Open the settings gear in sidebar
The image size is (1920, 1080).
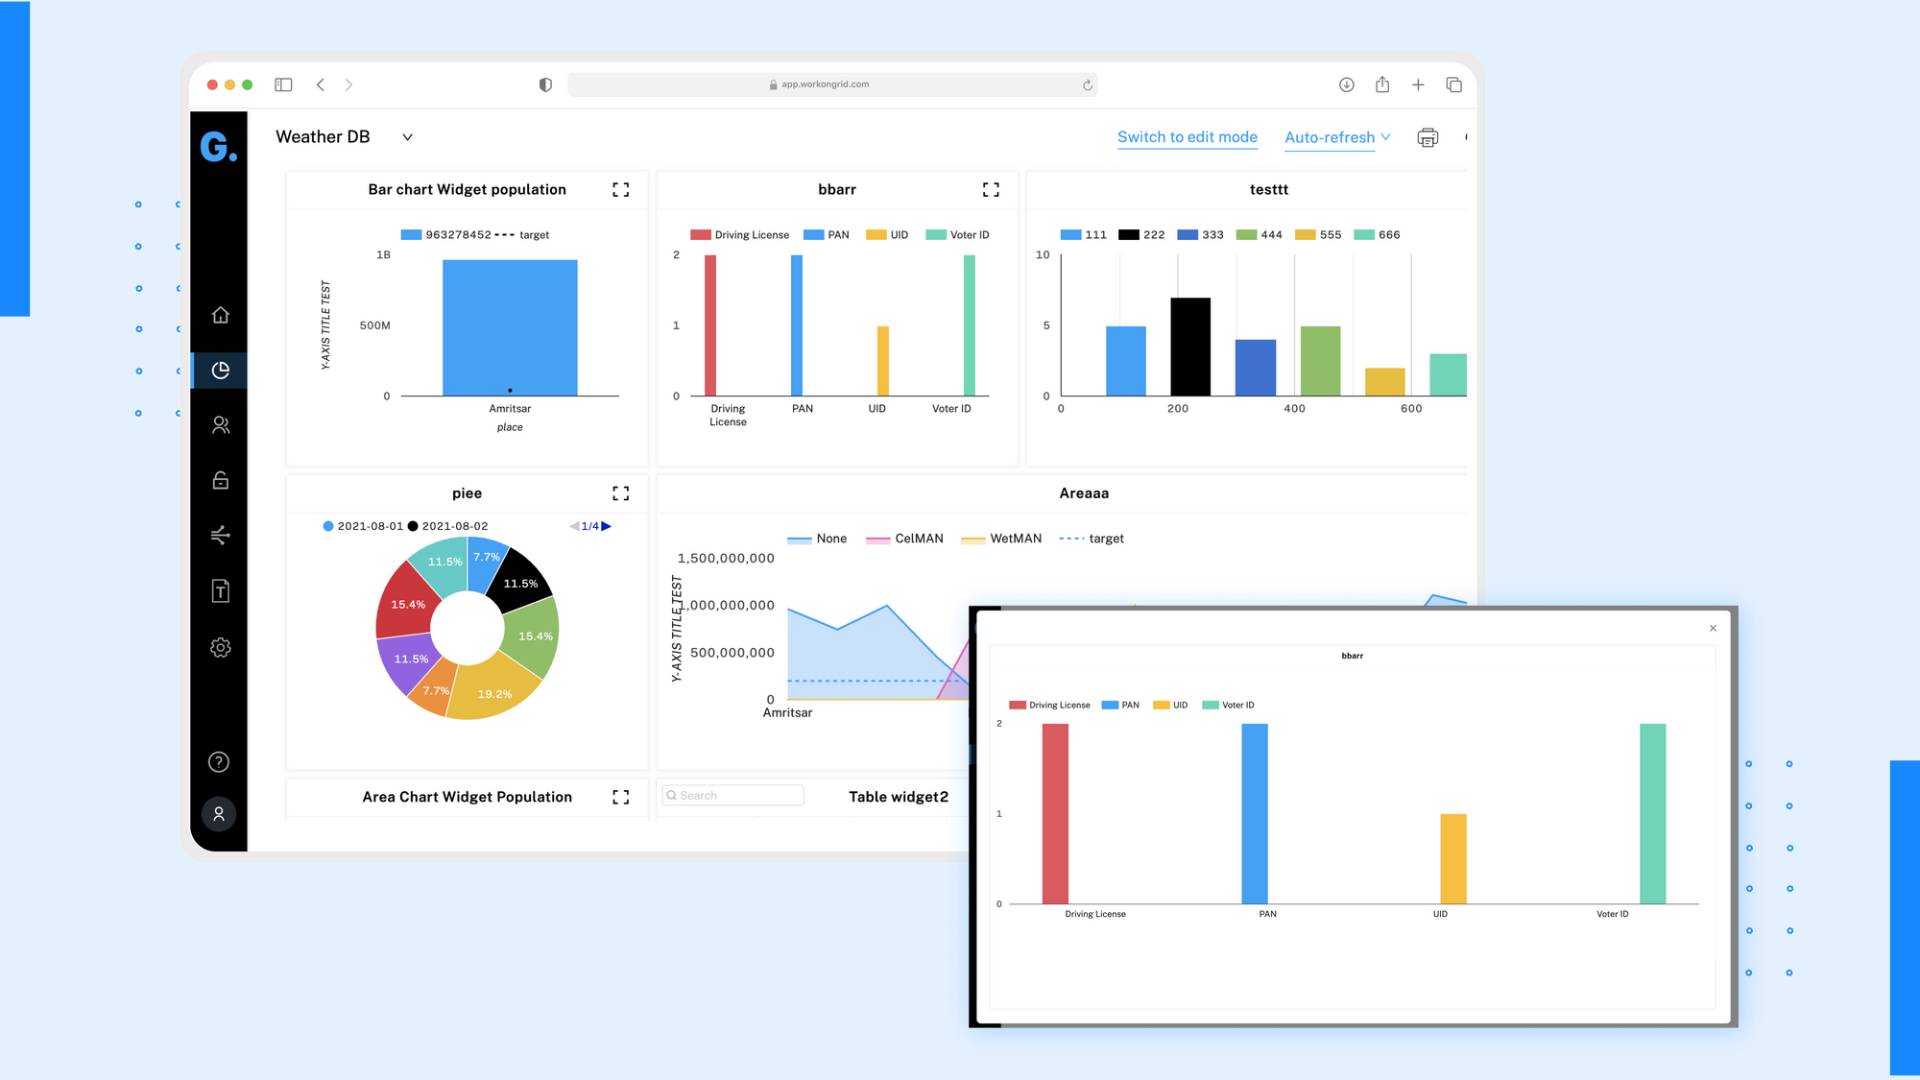point(220,648)
